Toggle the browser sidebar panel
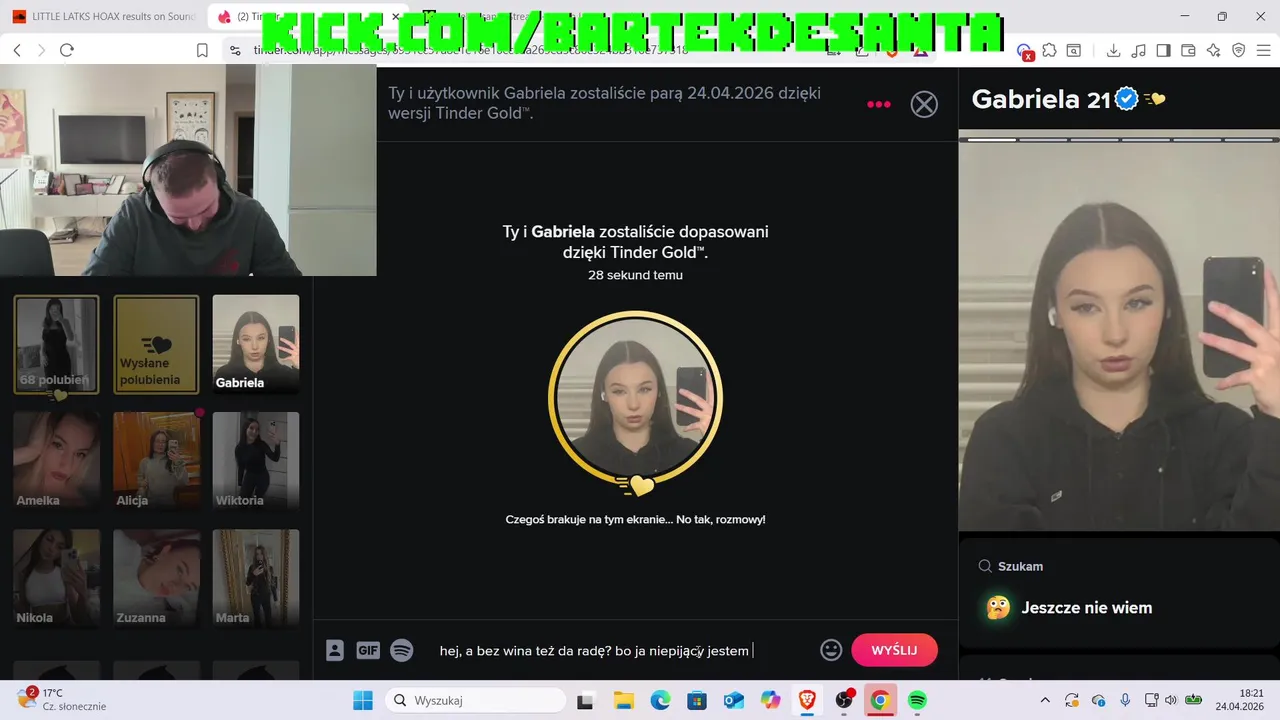The image size is (1280, 720). 1163,50
